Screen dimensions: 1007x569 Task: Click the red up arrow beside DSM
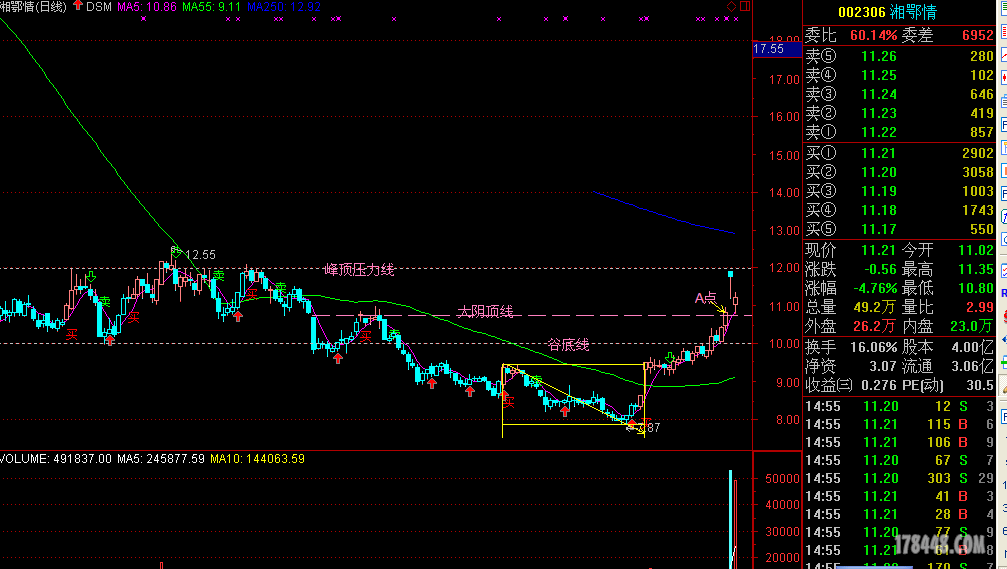pos(78,6)
